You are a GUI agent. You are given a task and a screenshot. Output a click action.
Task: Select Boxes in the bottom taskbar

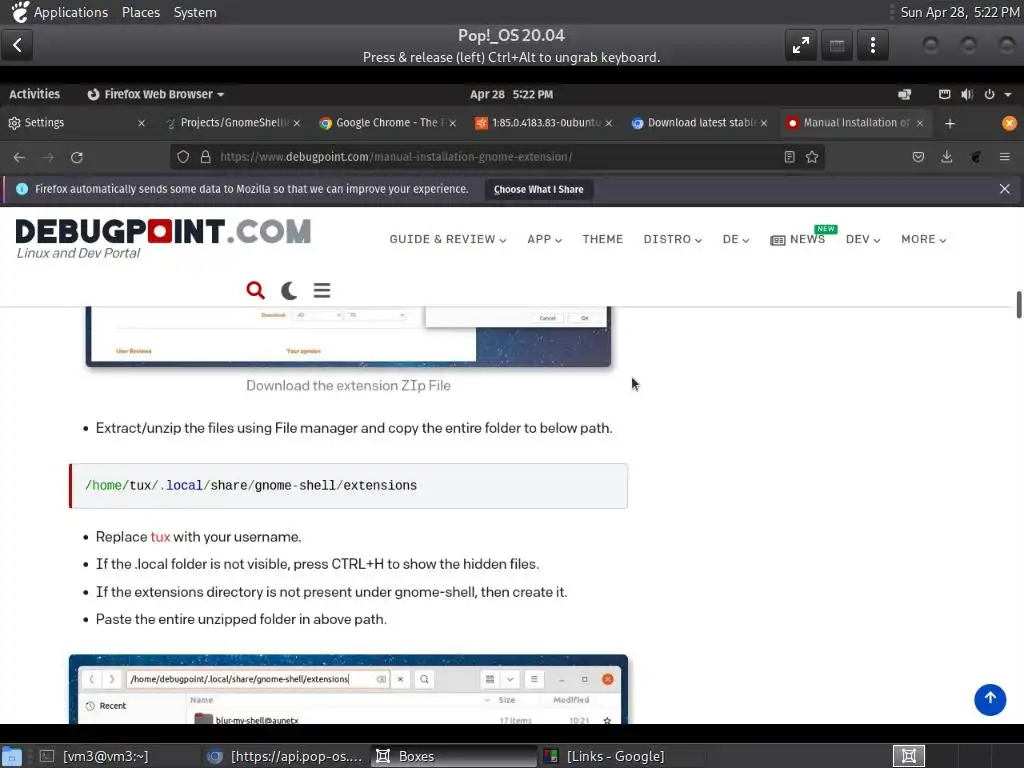[x=453, y=756]
